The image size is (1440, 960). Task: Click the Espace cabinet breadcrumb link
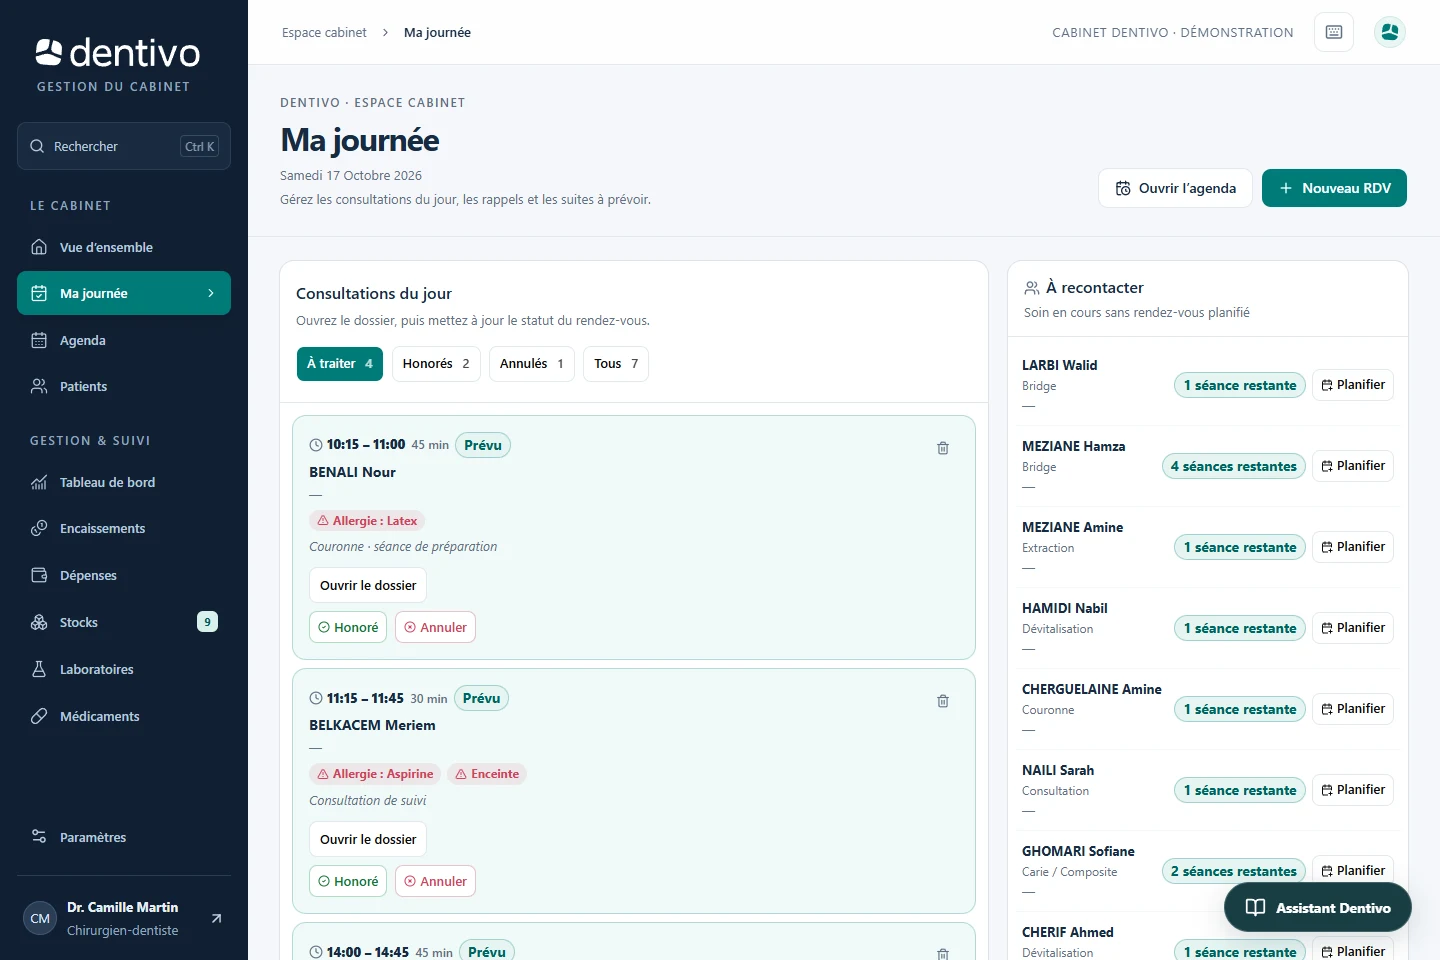tap(324, 32)
